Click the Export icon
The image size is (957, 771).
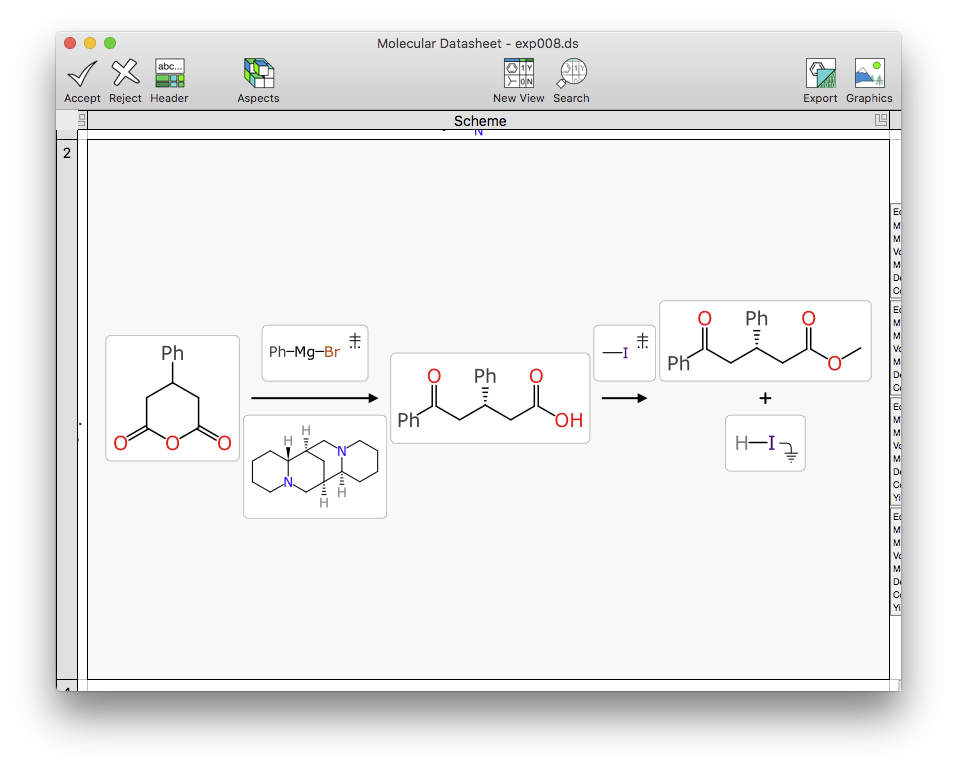(820, 73)
